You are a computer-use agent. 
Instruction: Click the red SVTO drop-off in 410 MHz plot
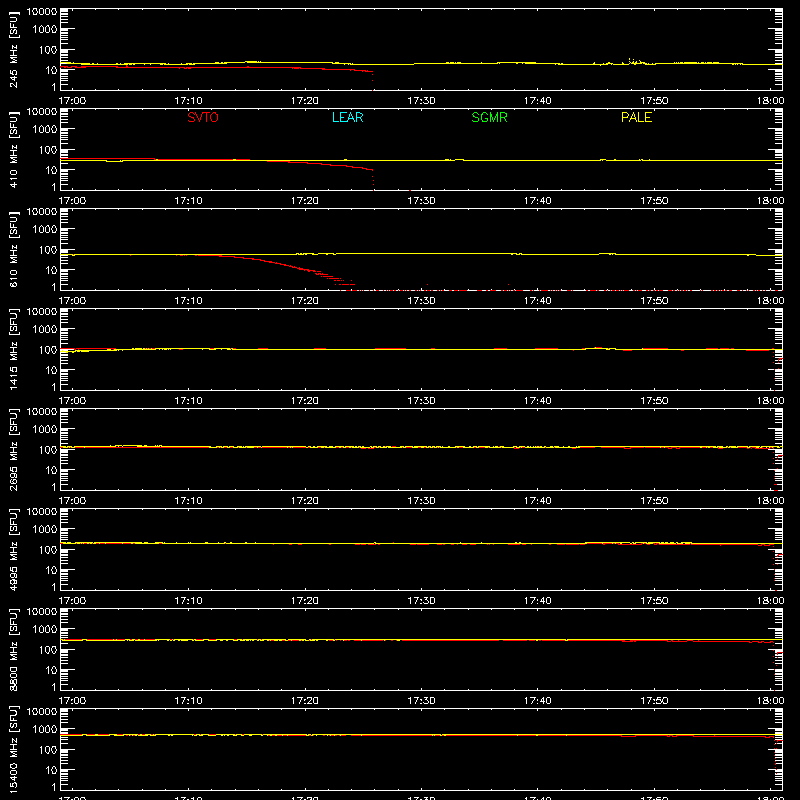372,179
